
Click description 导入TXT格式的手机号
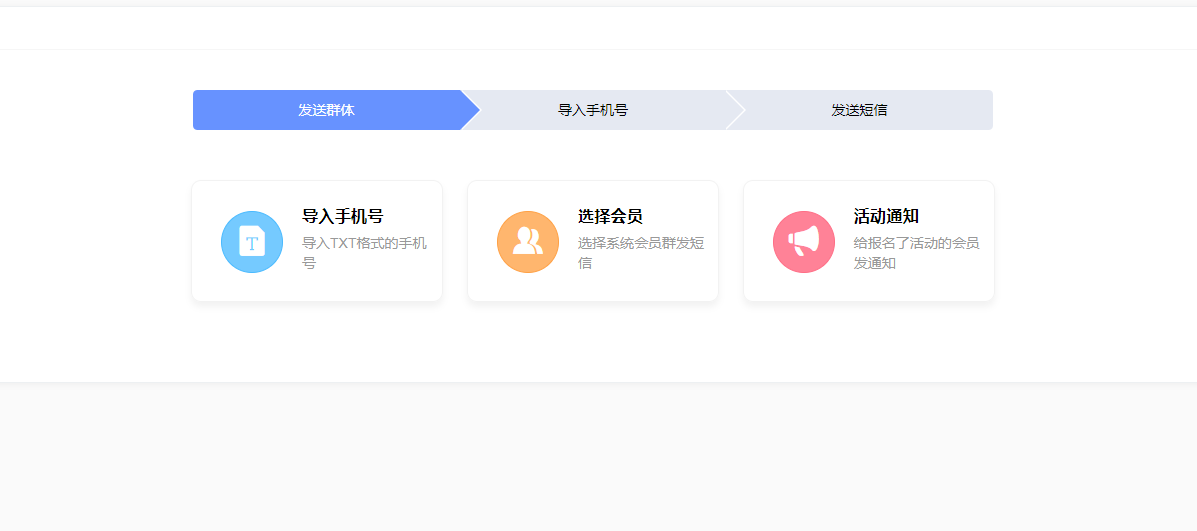364,253
